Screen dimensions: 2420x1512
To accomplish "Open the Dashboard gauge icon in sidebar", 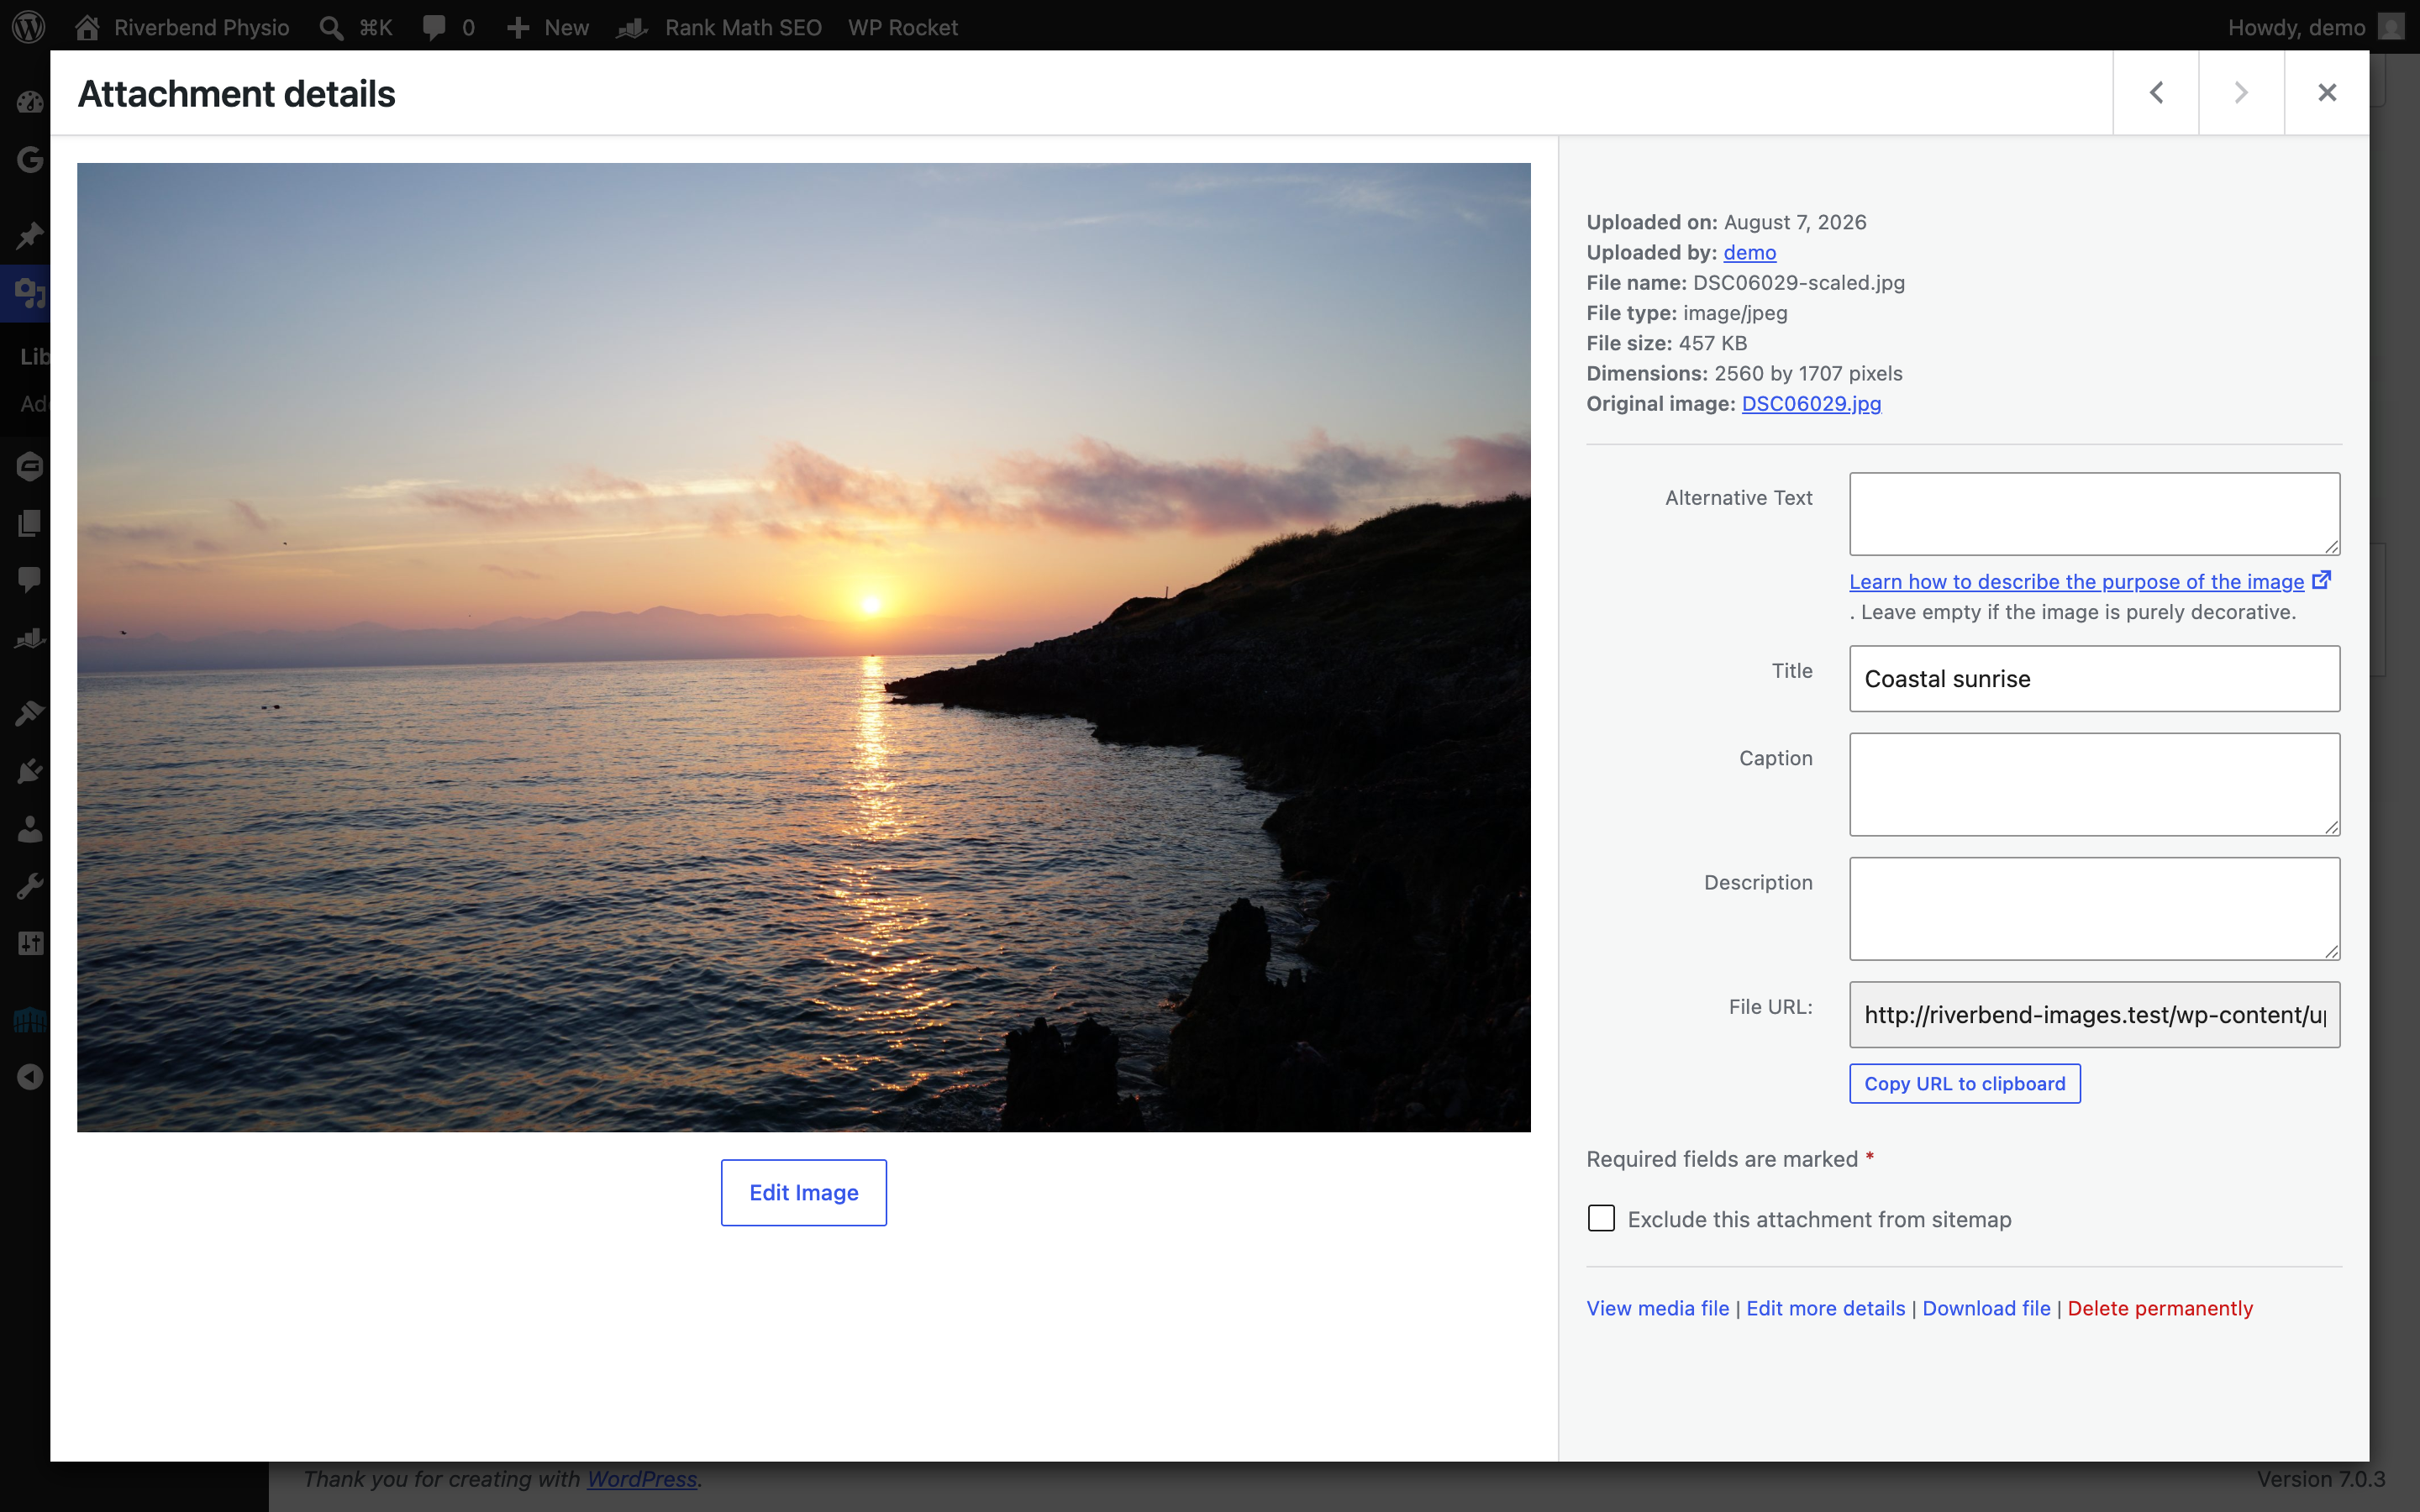I will (30, 101).
